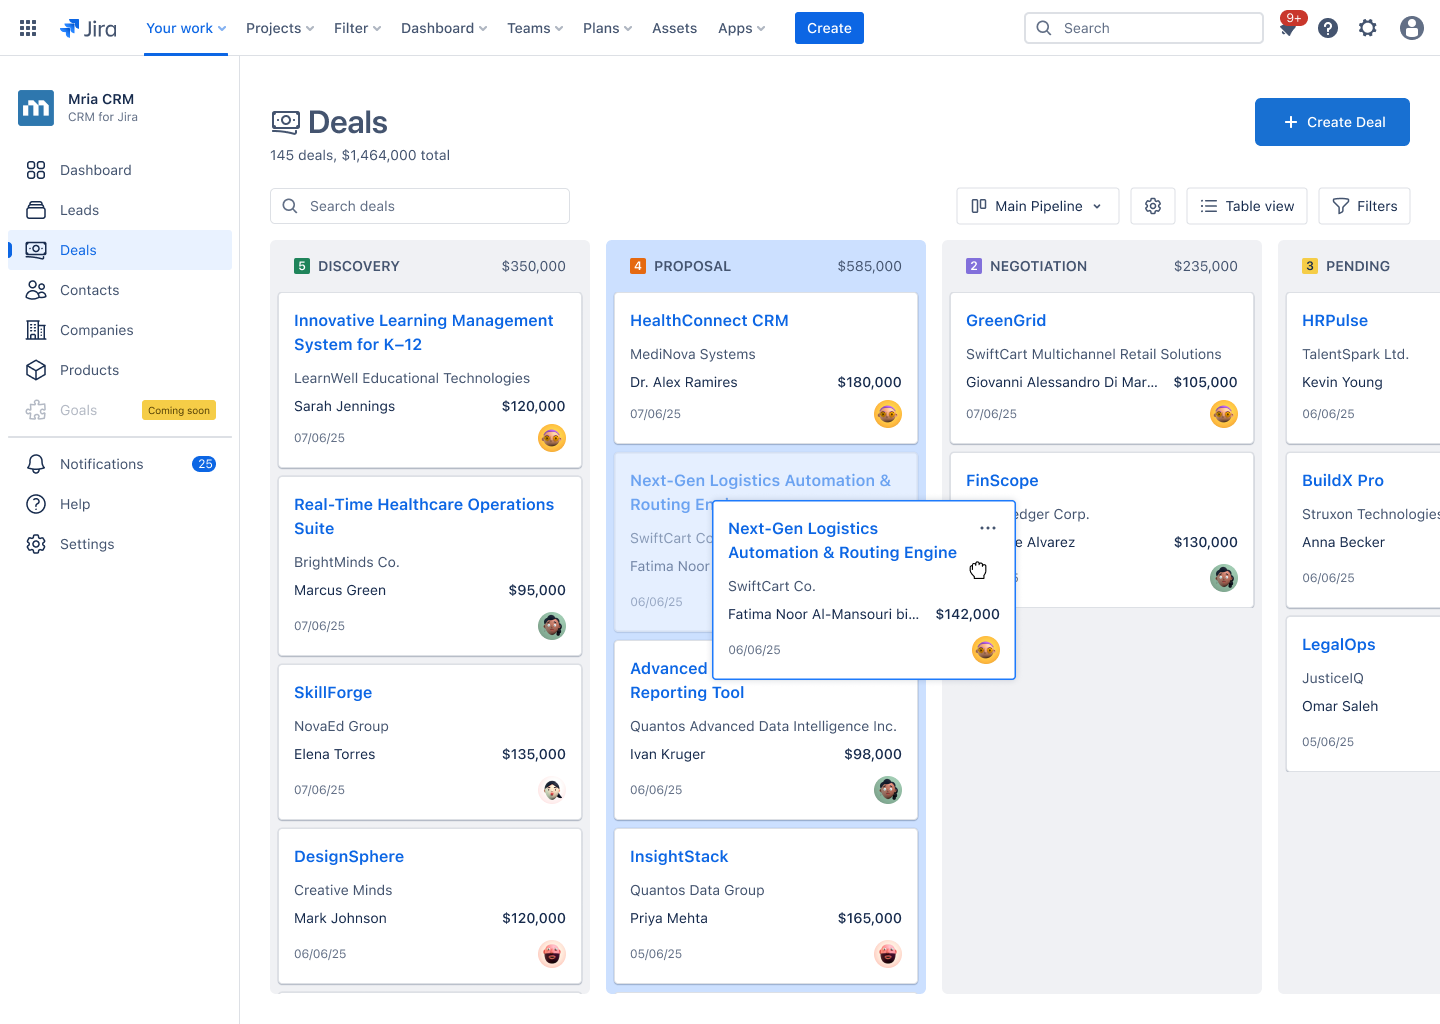Viewport: 1440px width, 1024px height.
Task: Select Deals in the sidebar
Action: click(120, 250)
